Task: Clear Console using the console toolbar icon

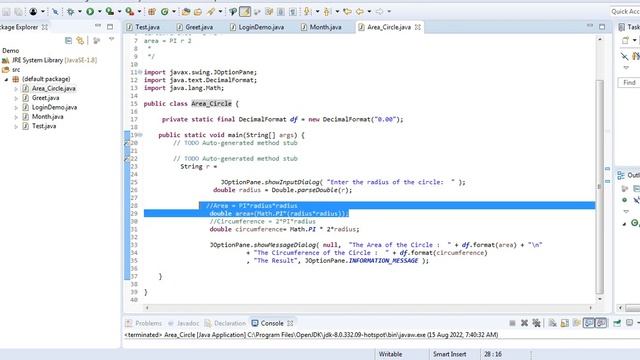Action: click(552, 323)
